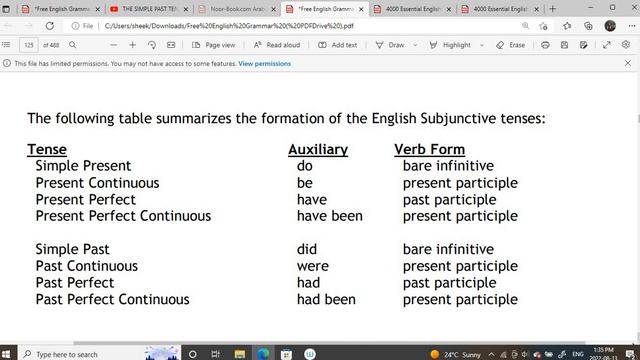Select the Add text tool
Viewport: 640px width, 360px height.
click(338, 45)
